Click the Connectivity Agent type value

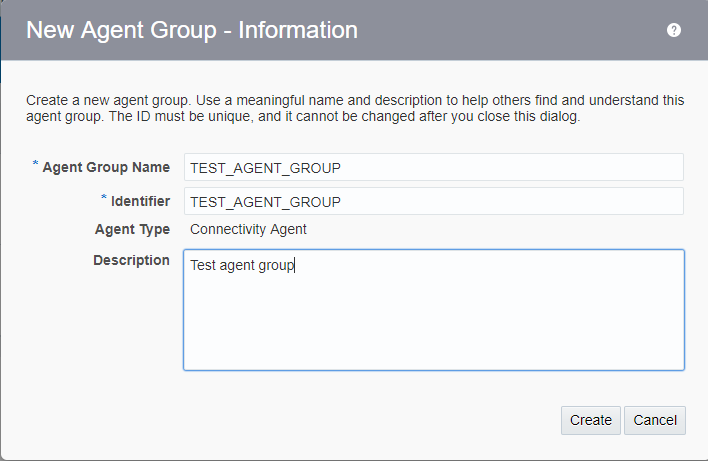(x=248, y=229)
